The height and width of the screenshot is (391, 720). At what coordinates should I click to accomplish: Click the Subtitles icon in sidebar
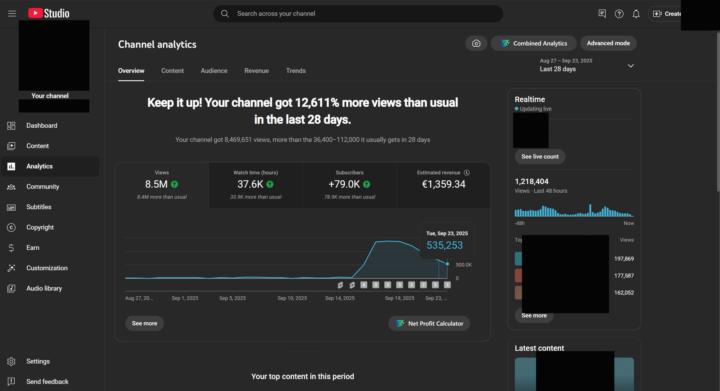coord(11,207)
